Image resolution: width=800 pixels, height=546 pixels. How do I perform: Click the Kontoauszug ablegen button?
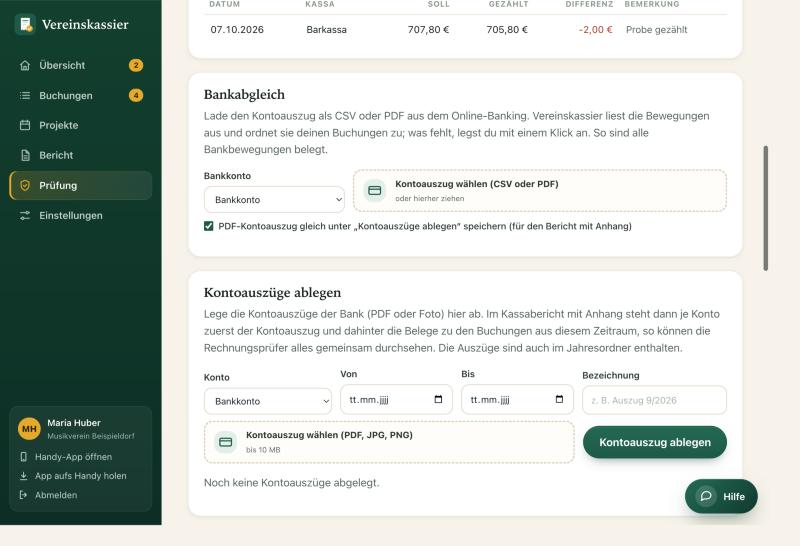(x=655, y=442)
